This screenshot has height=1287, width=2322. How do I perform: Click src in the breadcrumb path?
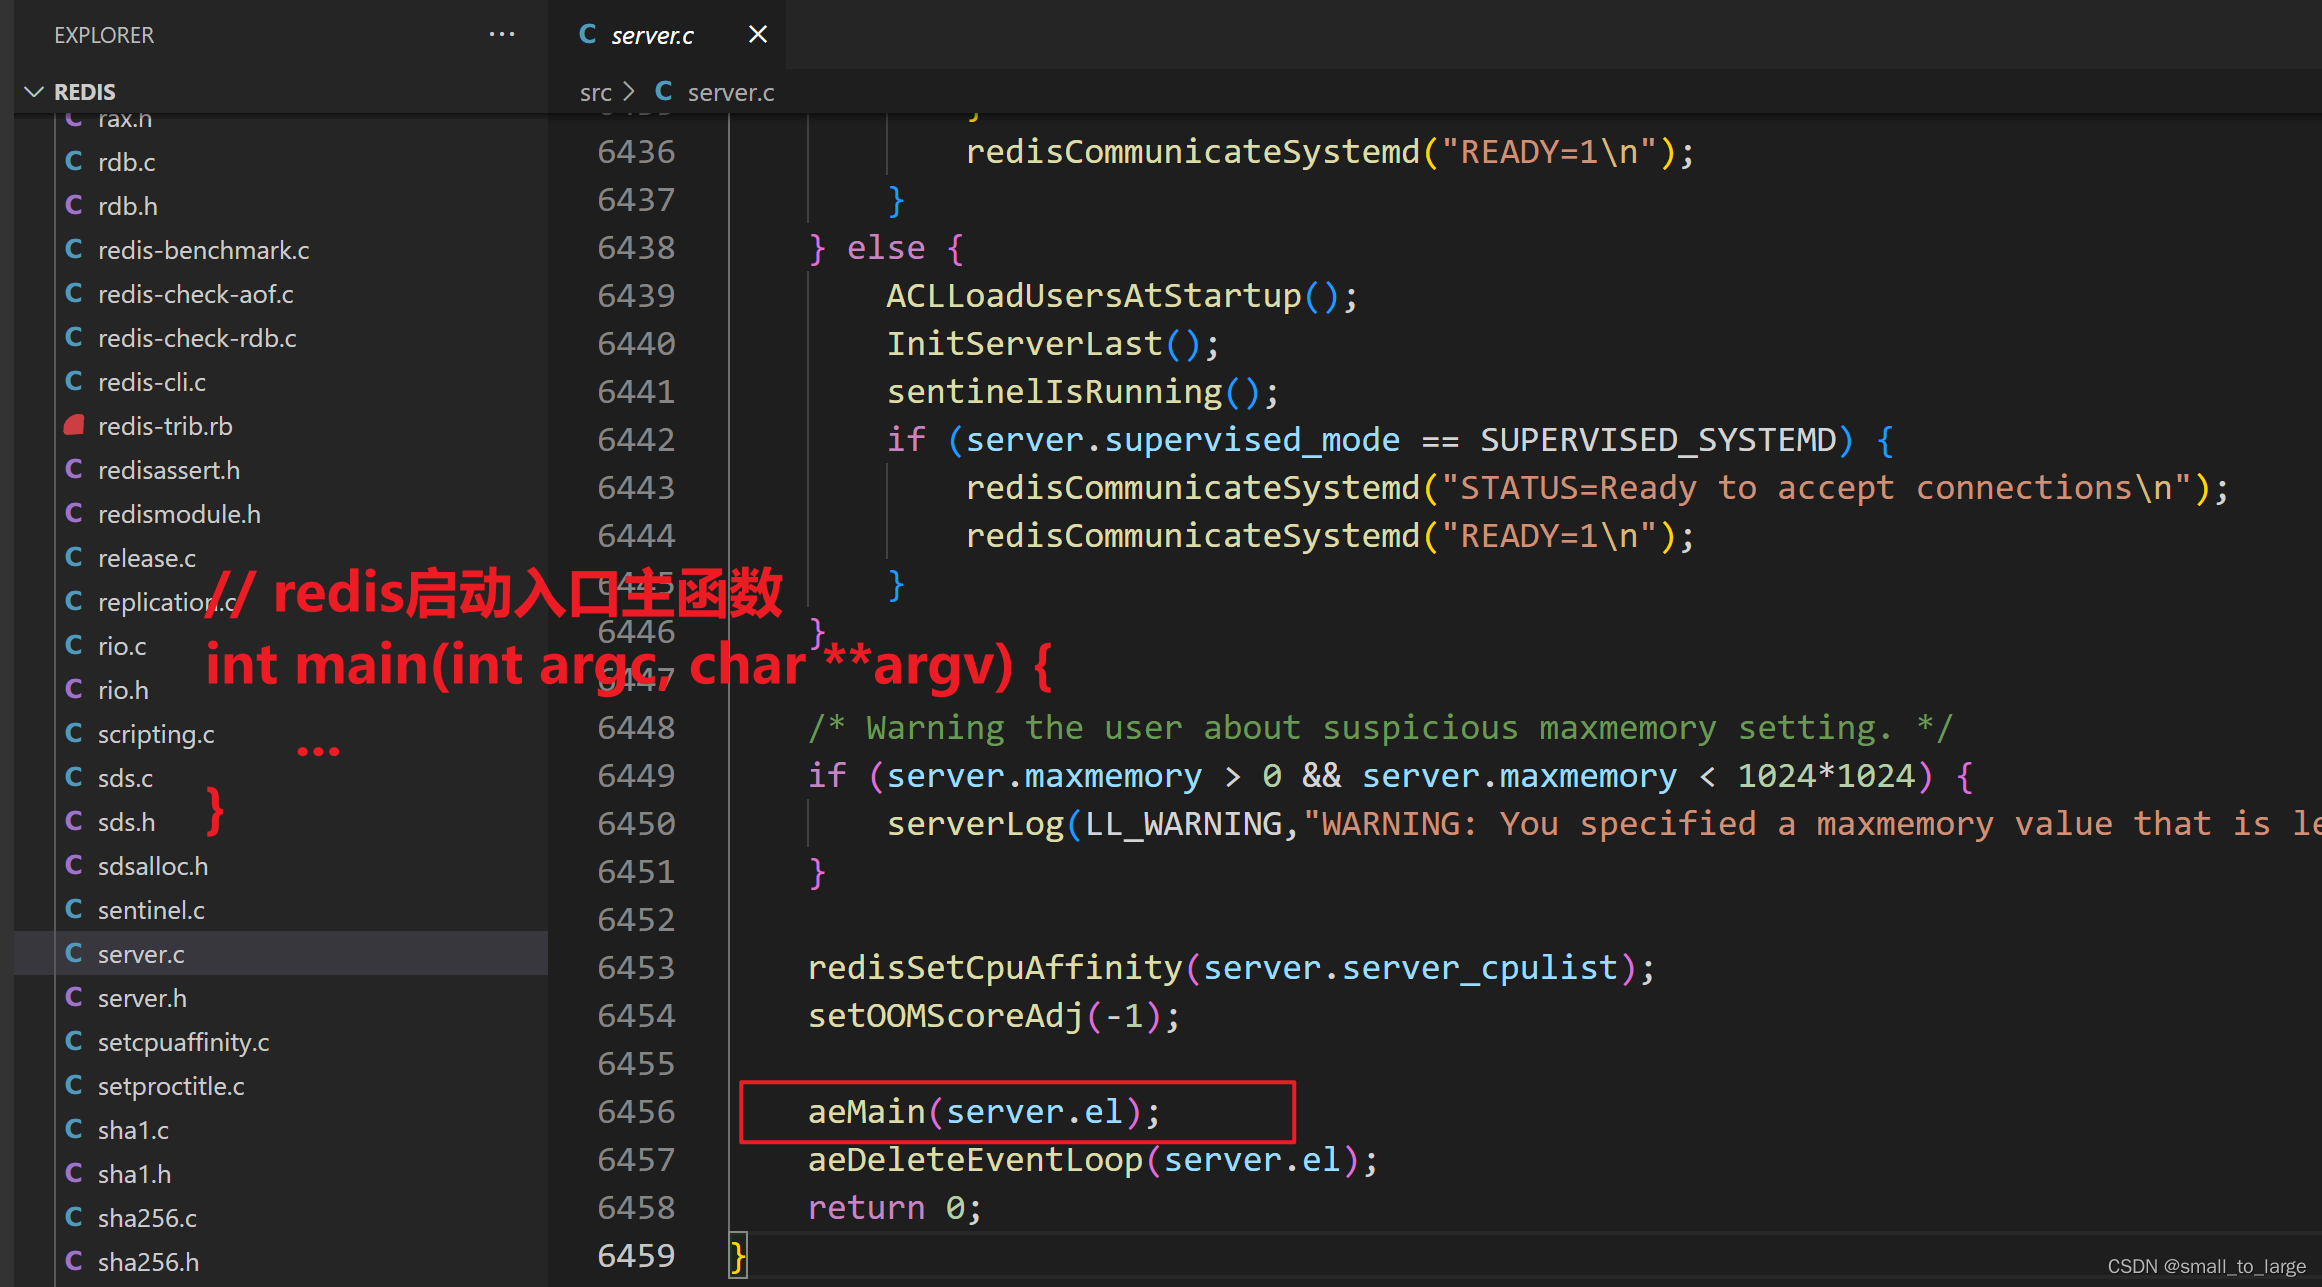click(x=596, y=92)
